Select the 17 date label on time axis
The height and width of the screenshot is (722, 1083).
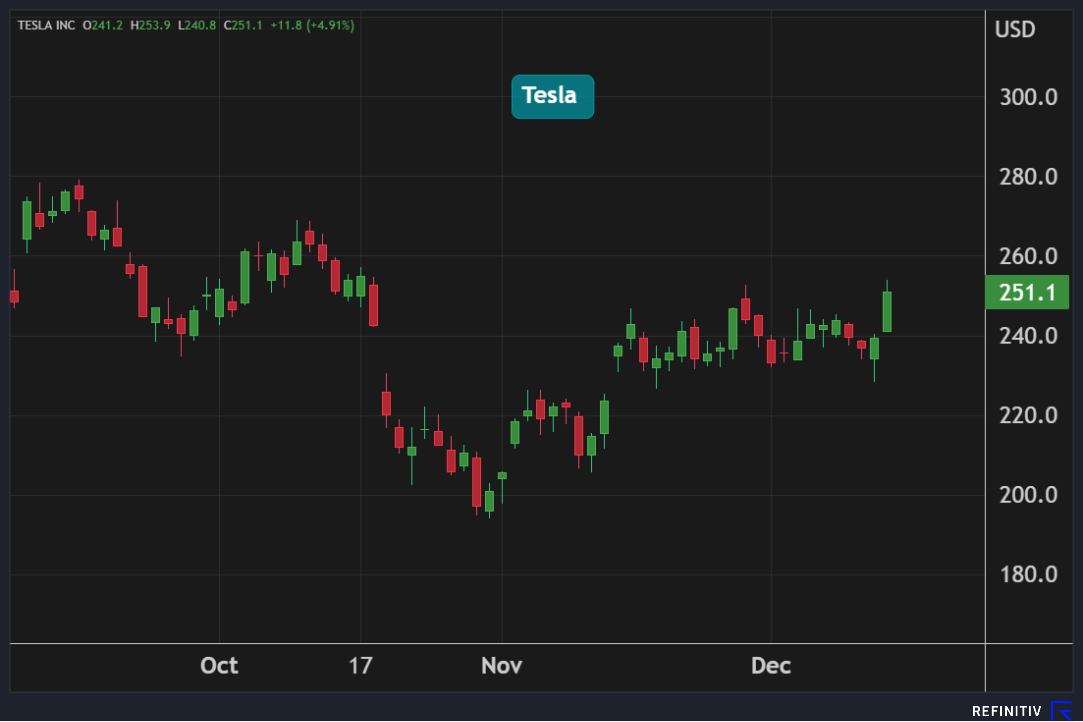pyautogui.click(x=360, y=666)
